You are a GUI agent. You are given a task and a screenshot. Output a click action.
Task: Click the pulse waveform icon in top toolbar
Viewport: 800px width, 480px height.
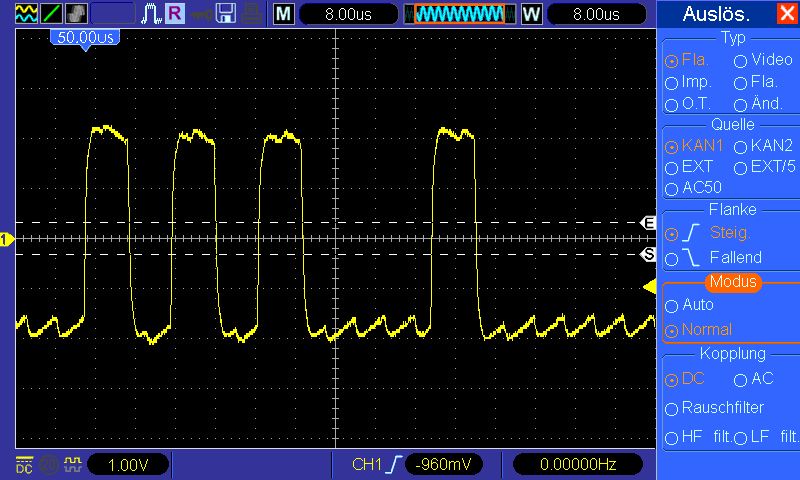(151, 14)
